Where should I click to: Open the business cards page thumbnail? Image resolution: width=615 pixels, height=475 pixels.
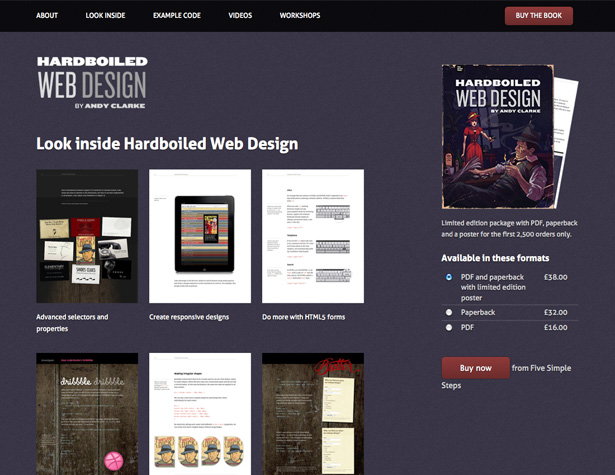(87, 236)
